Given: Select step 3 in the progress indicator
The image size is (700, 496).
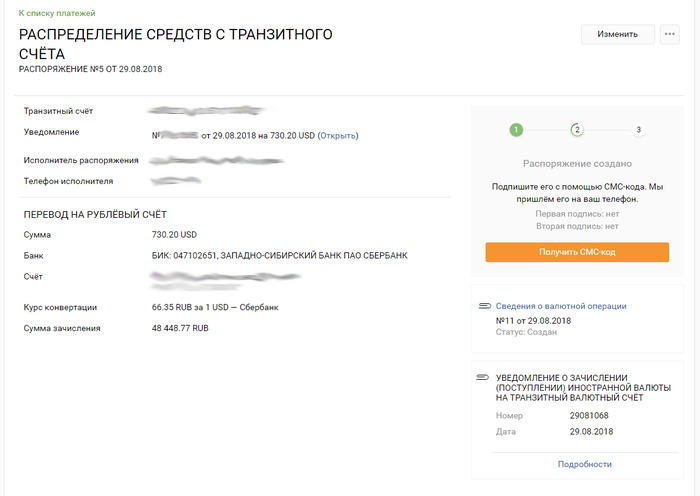Looking at the screenshot, I should click(638, 130).
